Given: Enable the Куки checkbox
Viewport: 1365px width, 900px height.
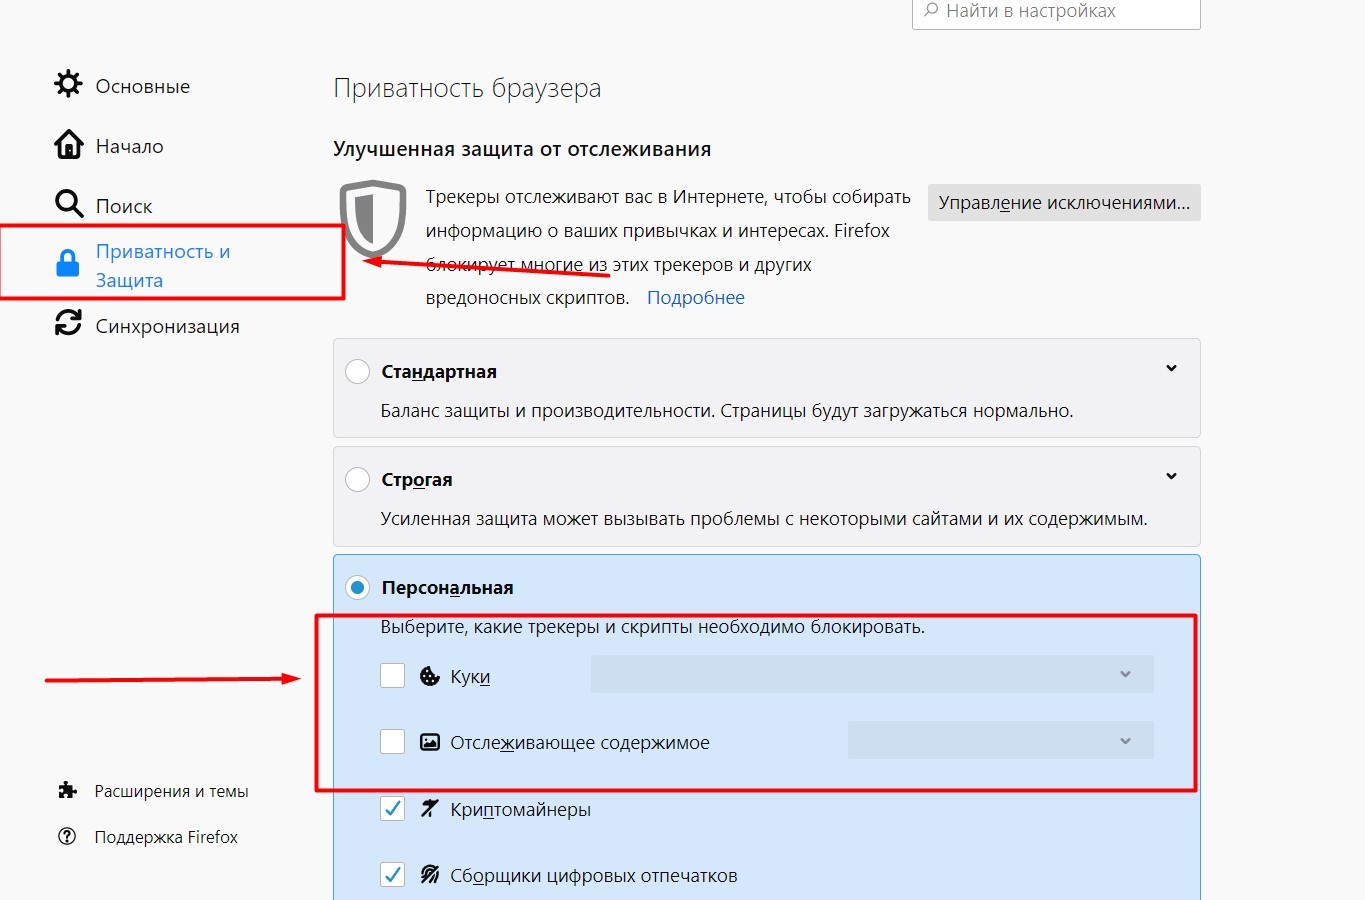Looking at the screenshot, I should pyautogui.click(x=392, y=676).
